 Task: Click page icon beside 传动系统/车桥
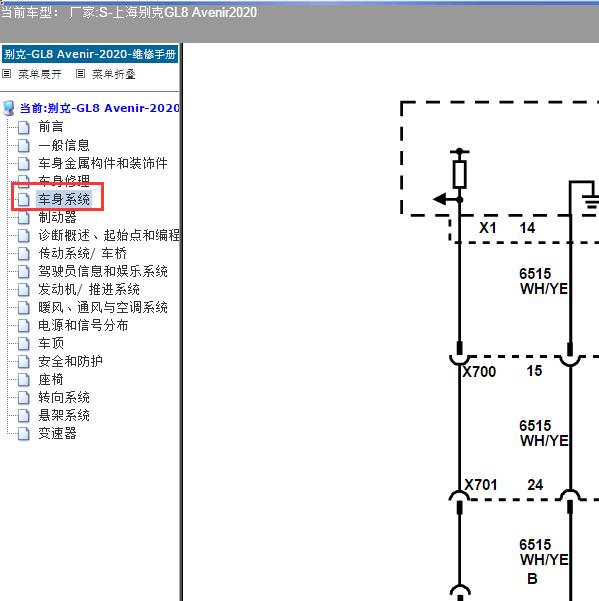click(23, 254)
